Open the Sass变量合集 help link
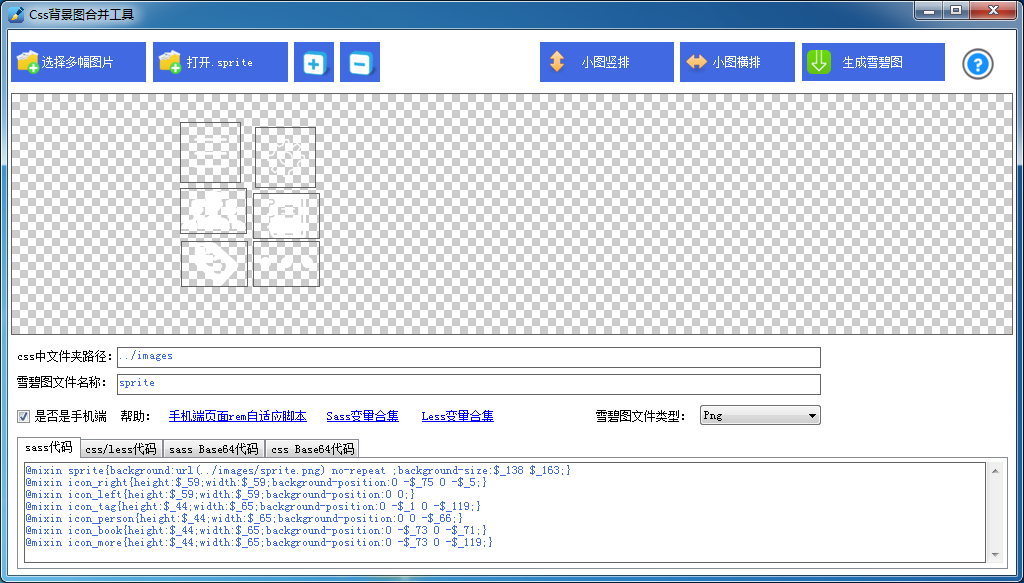1024x583 pixels. click(x=362, y=416)
